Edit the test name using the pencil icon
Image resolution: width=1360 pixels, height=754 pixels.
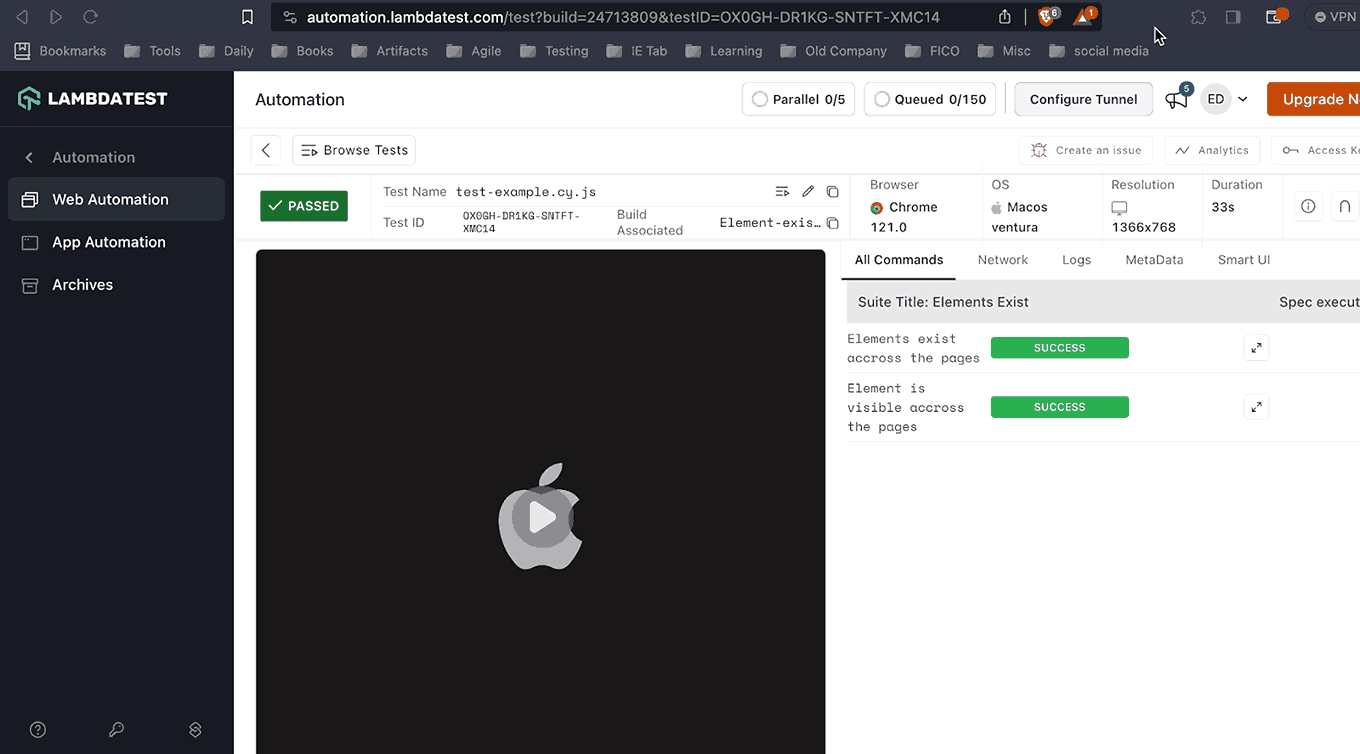click(x=808, y=190)
